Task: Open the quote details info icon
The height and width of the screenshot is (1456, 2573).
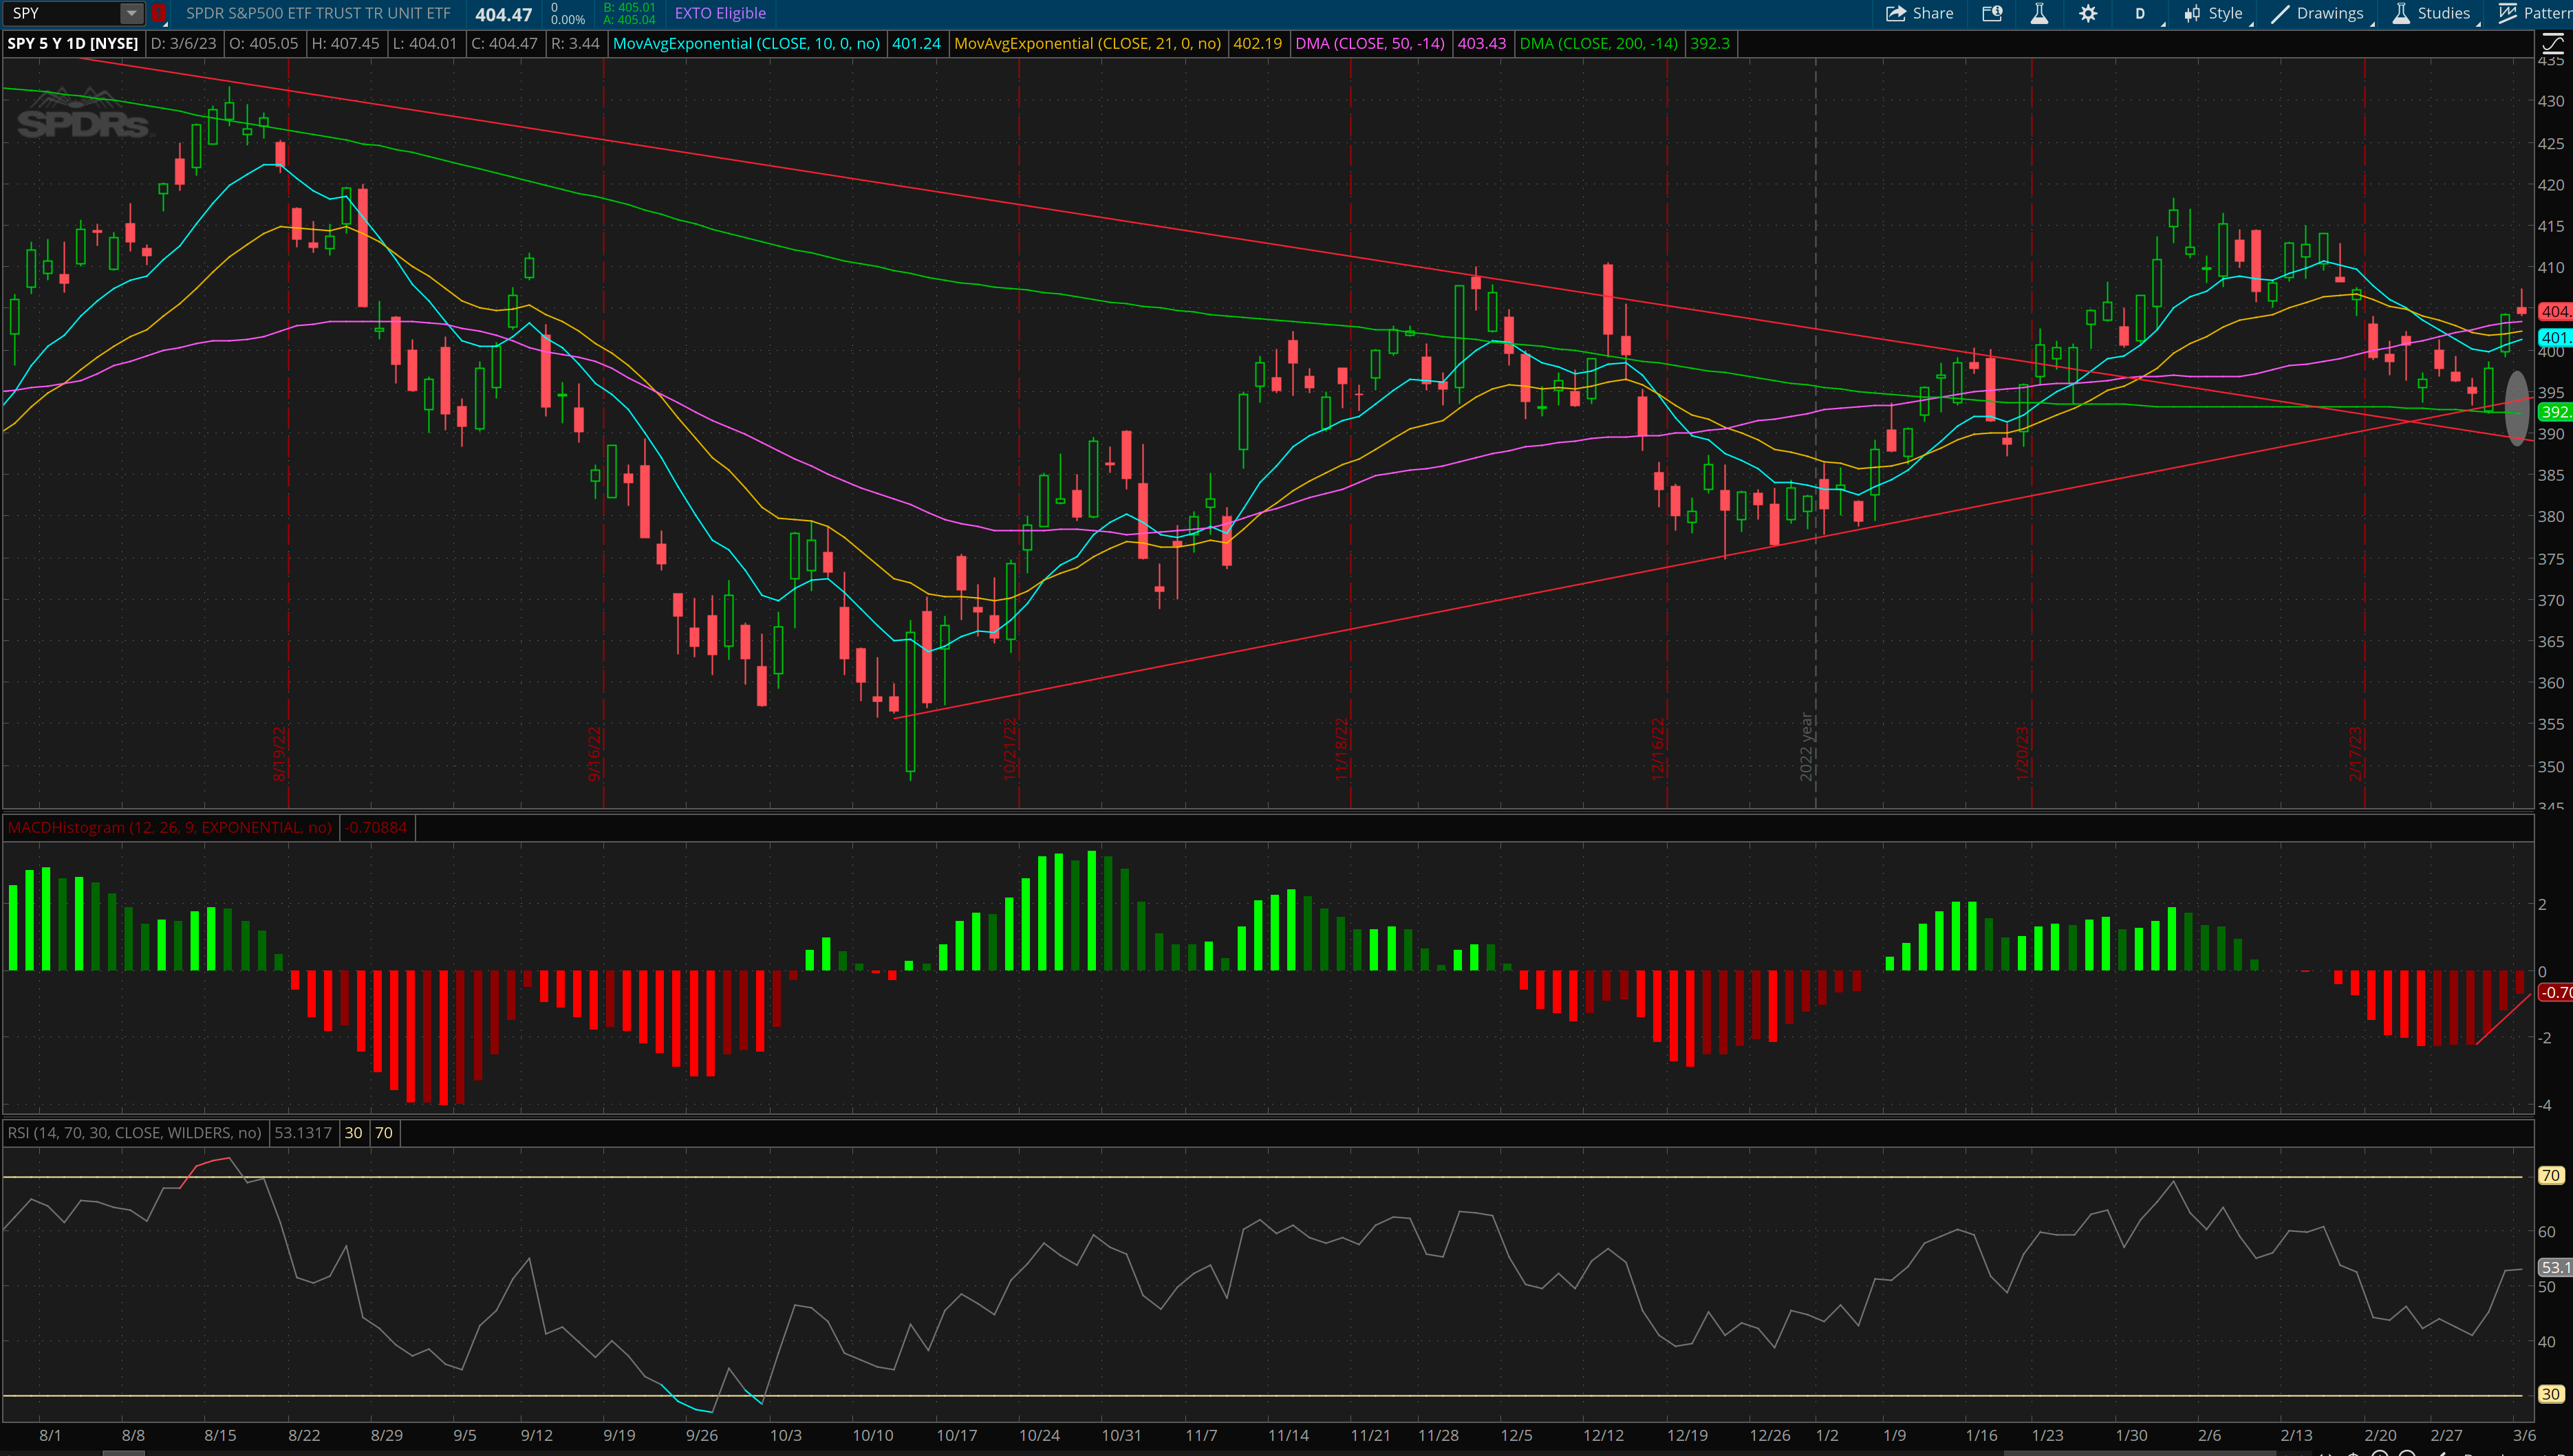Action: click(1992, 13)
